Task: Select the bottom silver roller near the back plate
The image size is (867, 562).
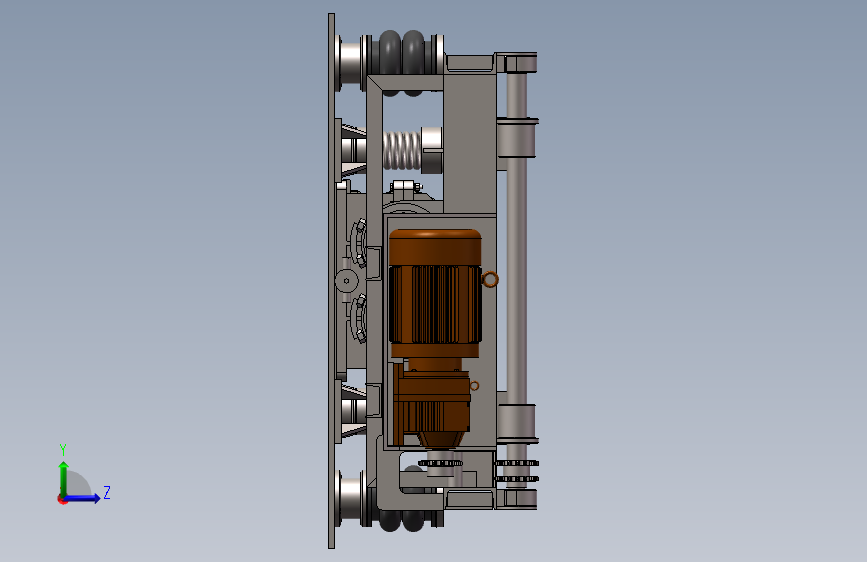Action: pos(349,497)
